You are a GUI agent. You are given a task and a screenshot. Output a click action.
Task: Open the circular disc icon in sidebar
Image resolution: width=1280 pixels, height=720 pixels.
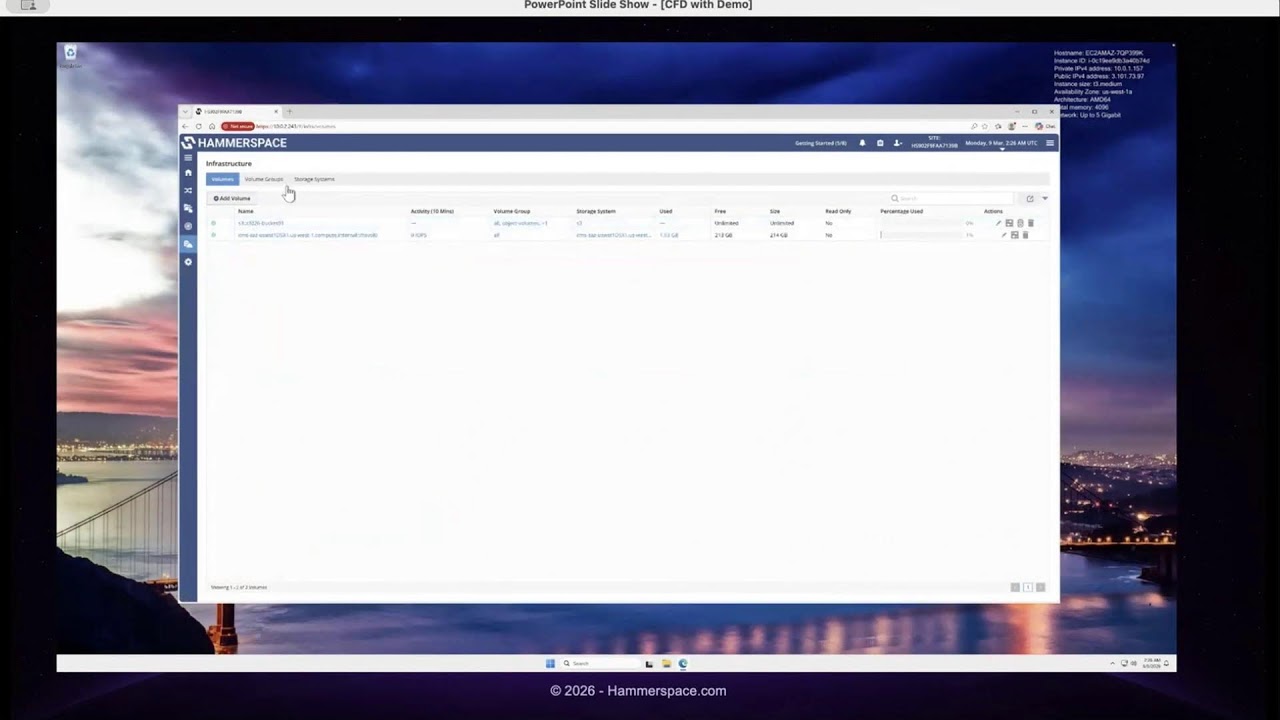coord(188,226)
